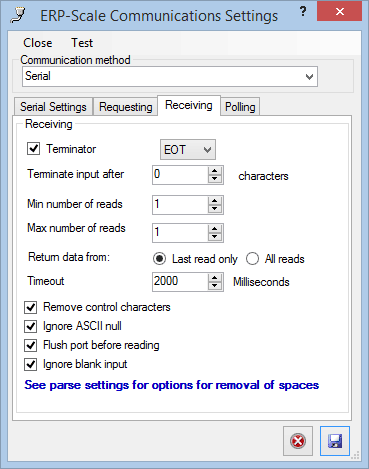The width and height of the screenshot is (369, 469).
Task: Click the Test menu item
Action: [x=82, y=43]
